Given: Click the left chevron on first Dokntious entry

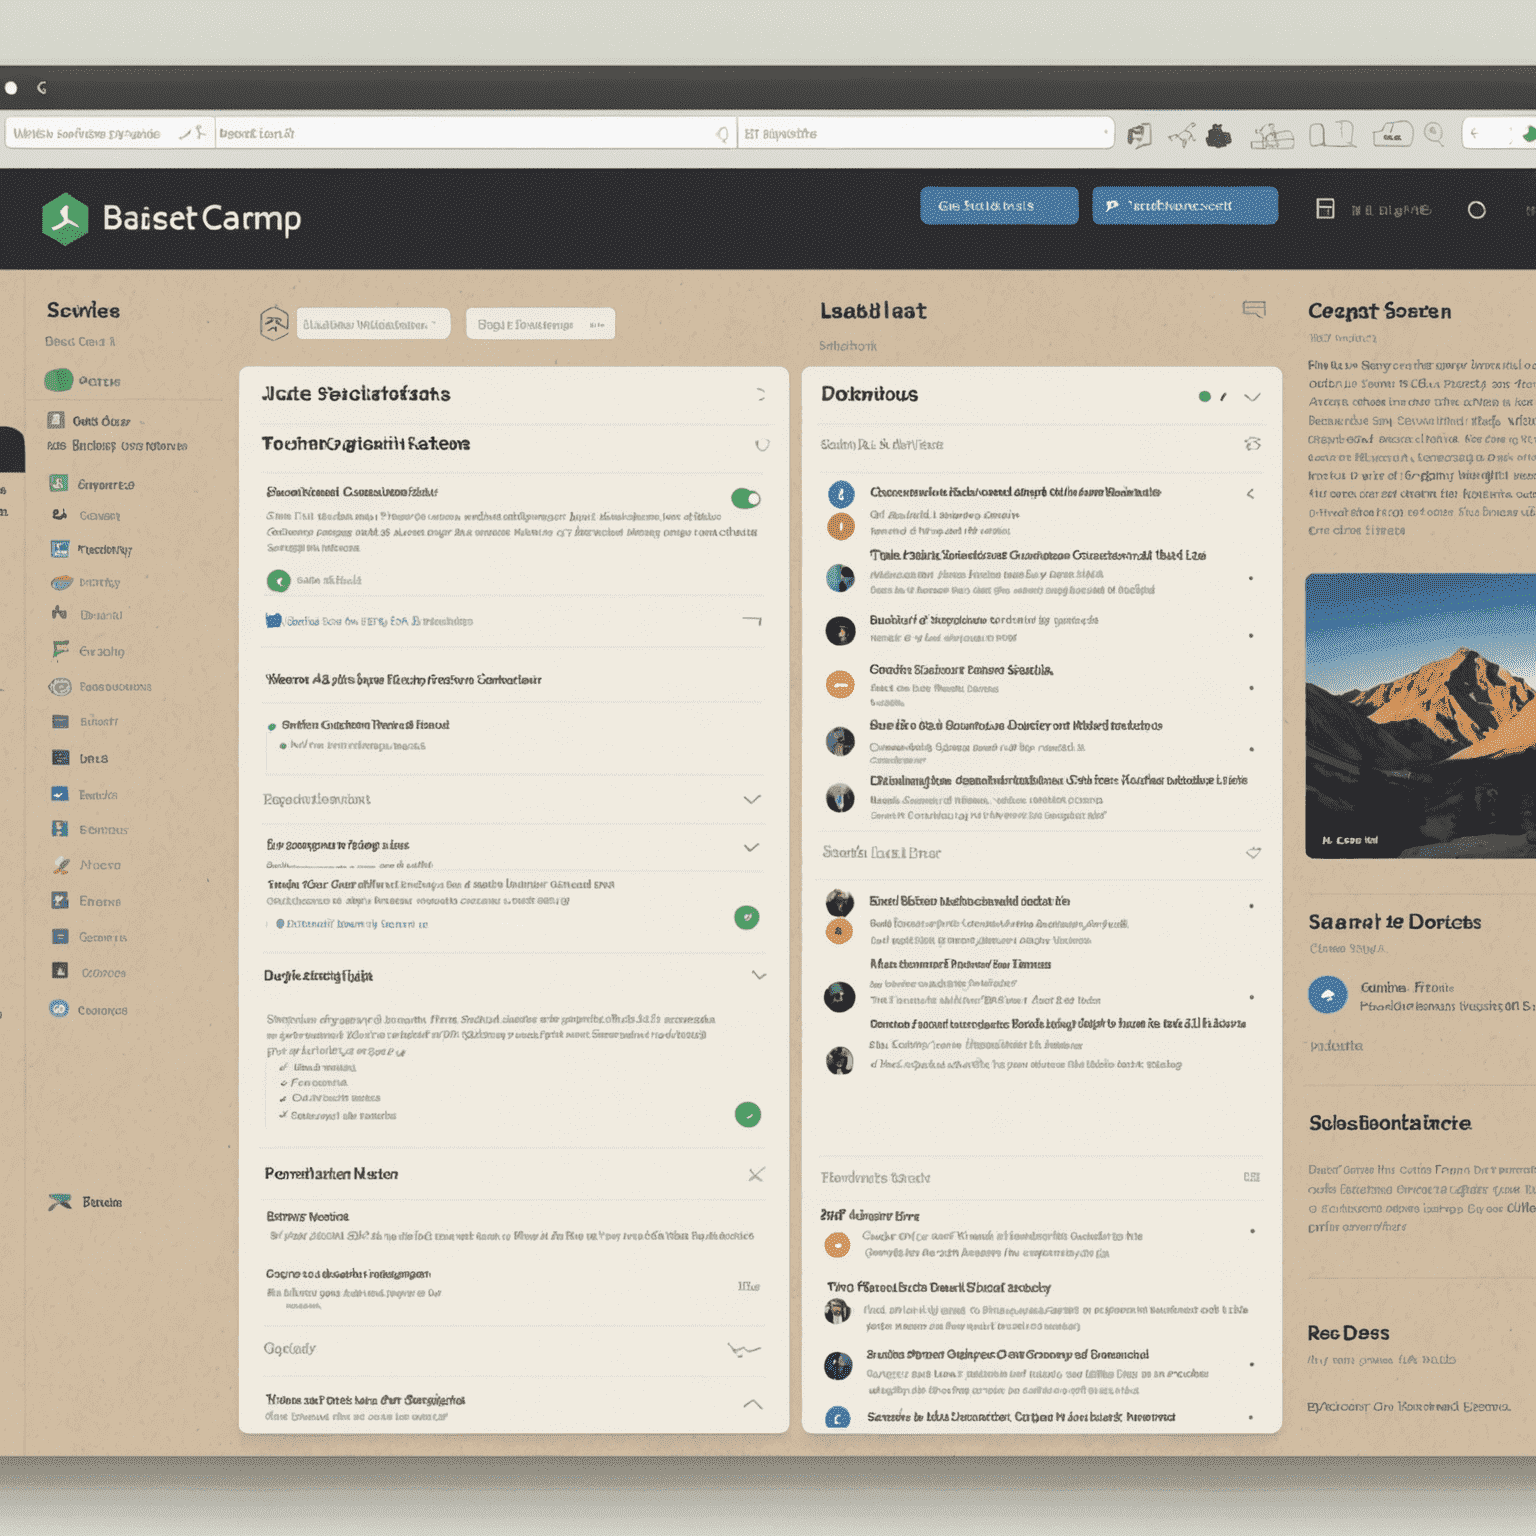Looking at the screenshot, I should coord(1250,494).
